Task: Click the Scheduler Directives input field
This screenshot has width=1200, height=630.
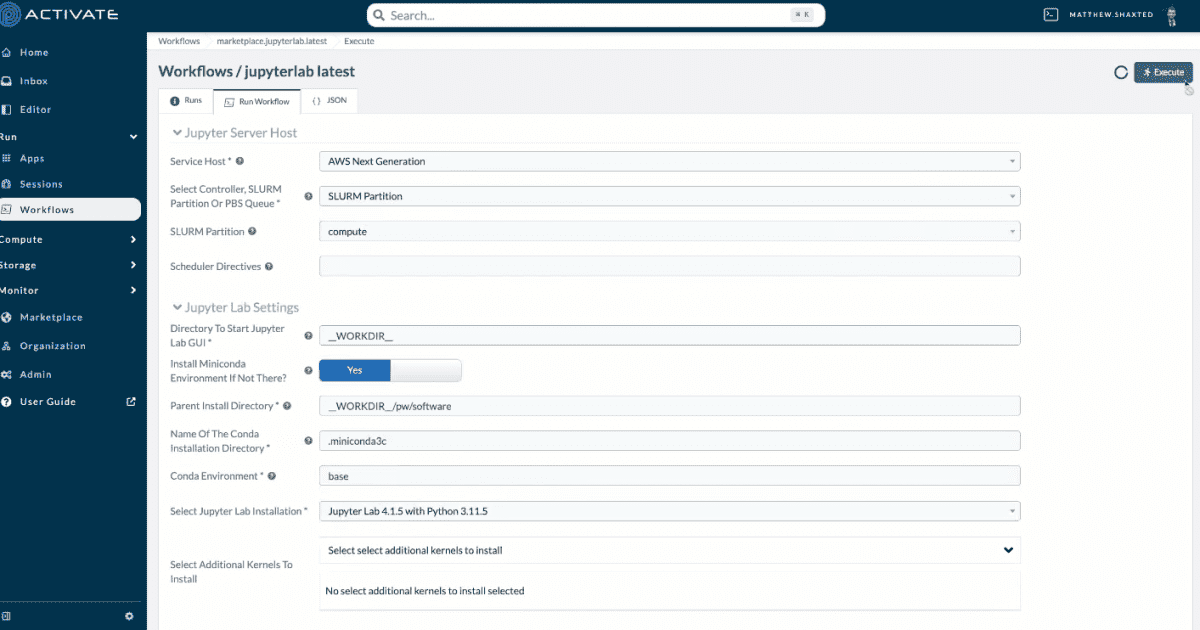Action: point(670,266)
